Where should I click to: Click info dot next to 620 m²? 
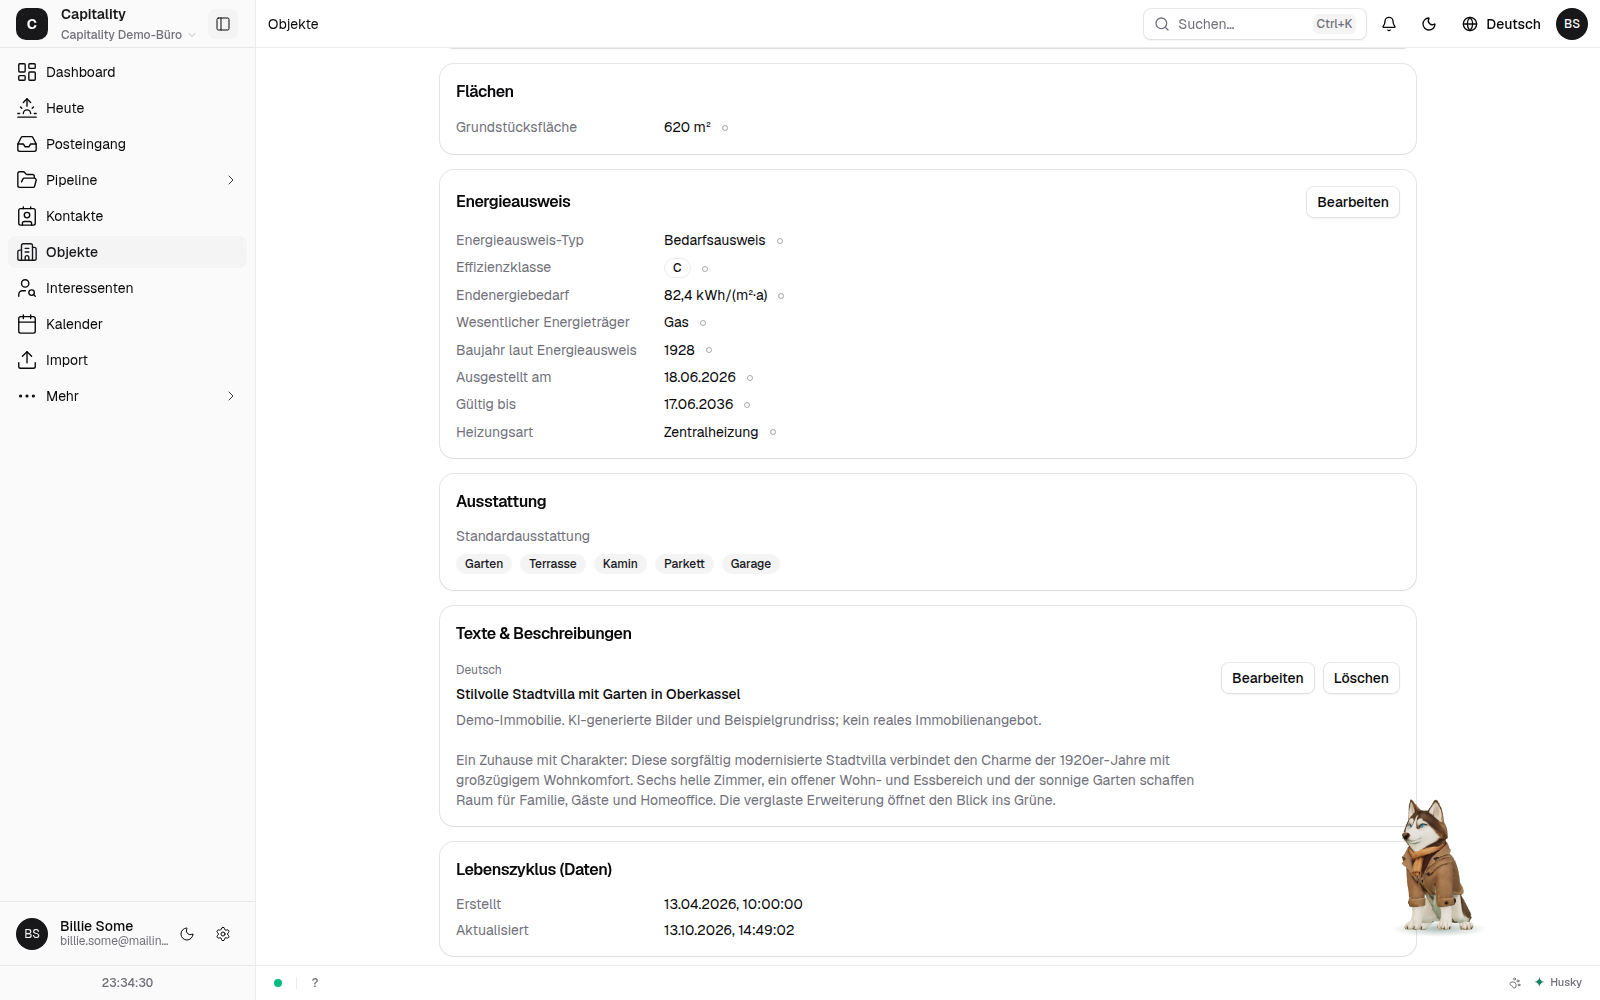click(725, 128)
